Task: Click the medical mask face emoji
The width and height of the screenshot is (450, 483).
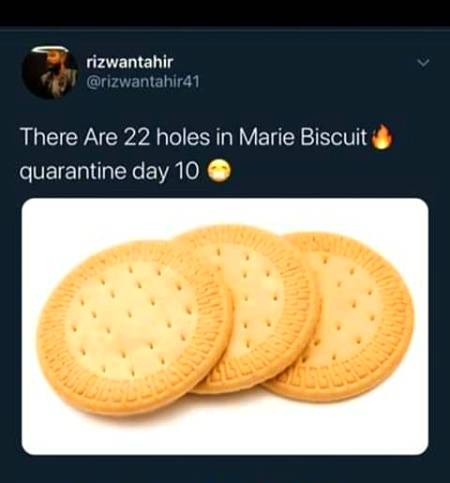Action: pos(220,170)
